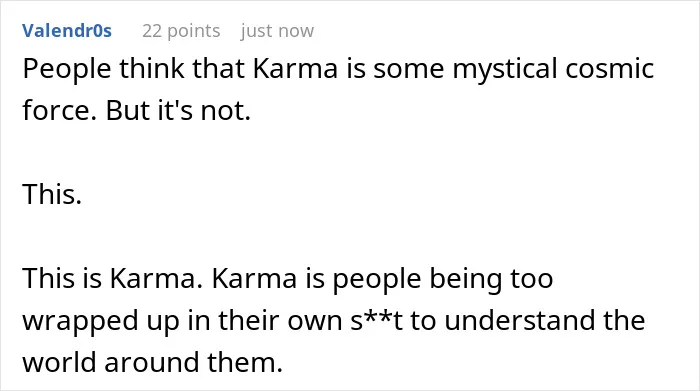The image size is (700, 391).
Task: Click the word 'People' starting the comment
Action: pyautogui.click(x=67, y=70)
